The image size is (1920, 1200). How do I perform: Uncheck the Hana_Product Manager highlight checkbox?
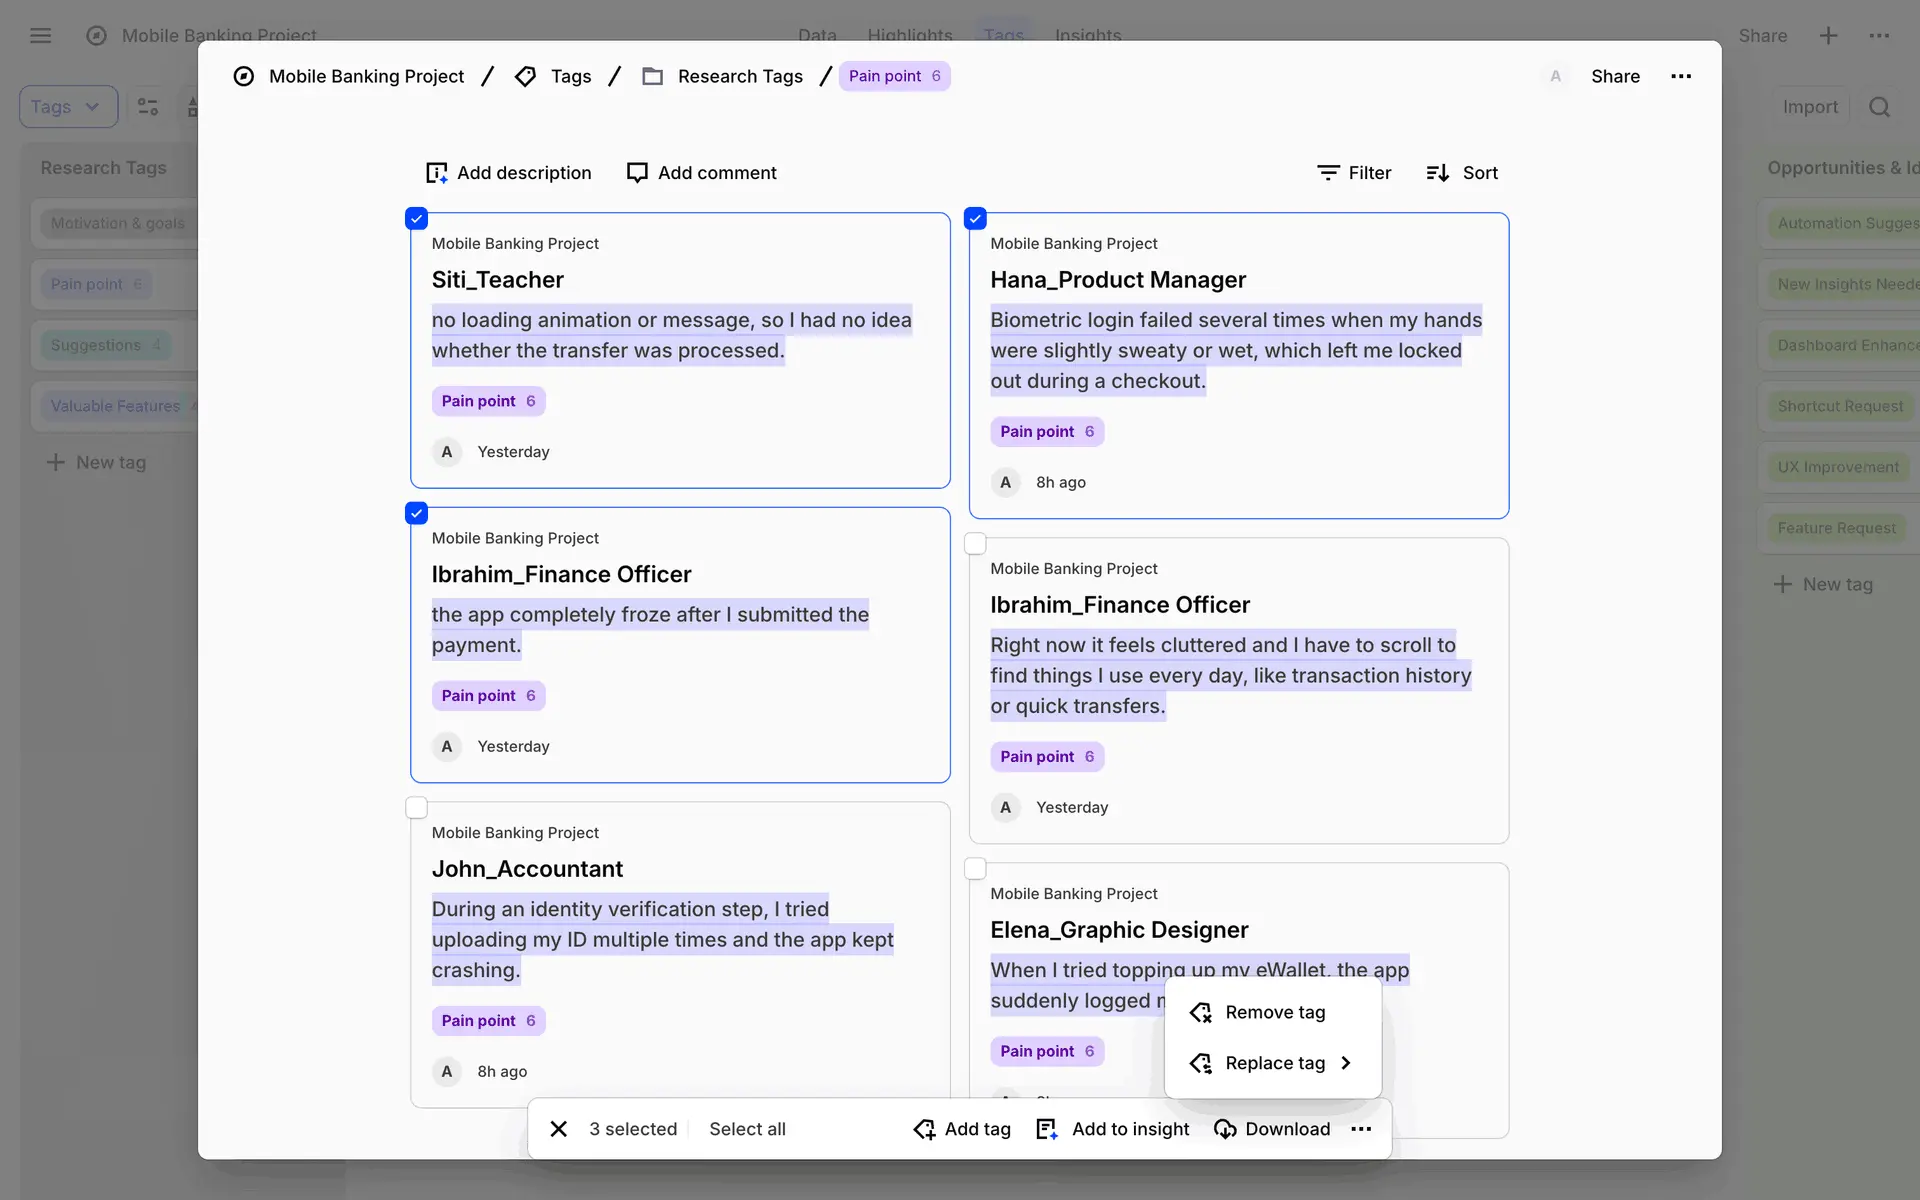pos(975,219)
